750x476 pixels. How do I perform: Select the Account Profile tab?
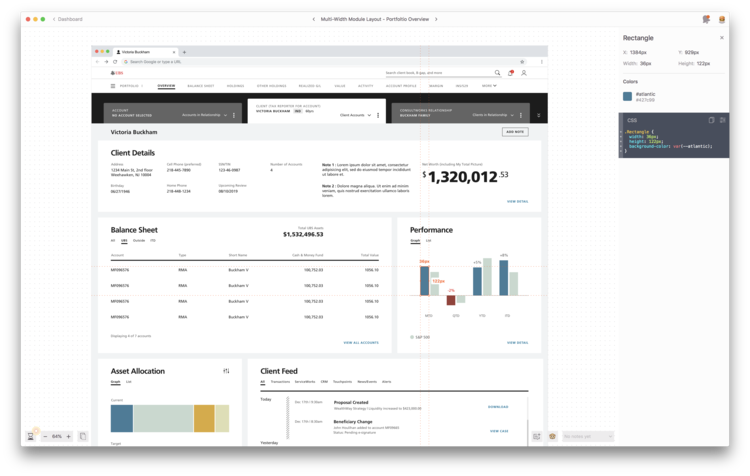pyautogui.click(x=401, y=86)
